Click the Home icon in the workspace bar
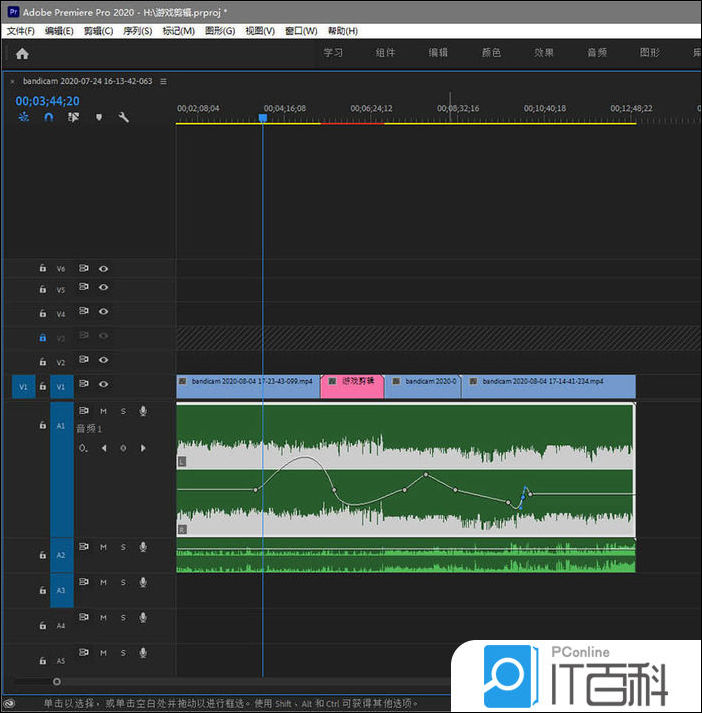The height and width of the screenshot is (713, 702). coord(22,54)
